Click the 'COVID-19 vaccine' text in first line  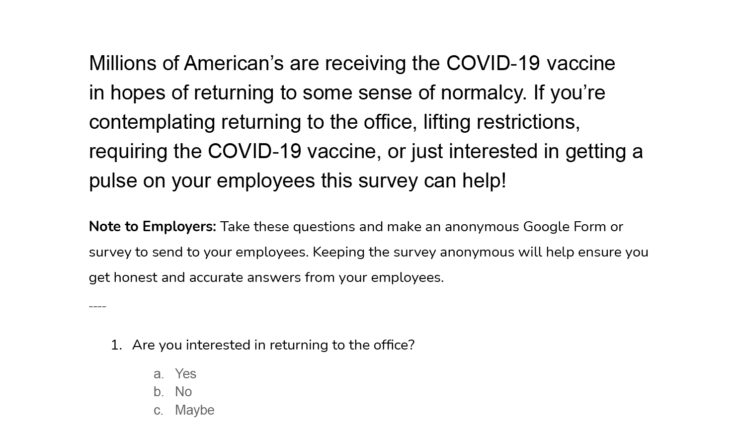pos(530,63)
